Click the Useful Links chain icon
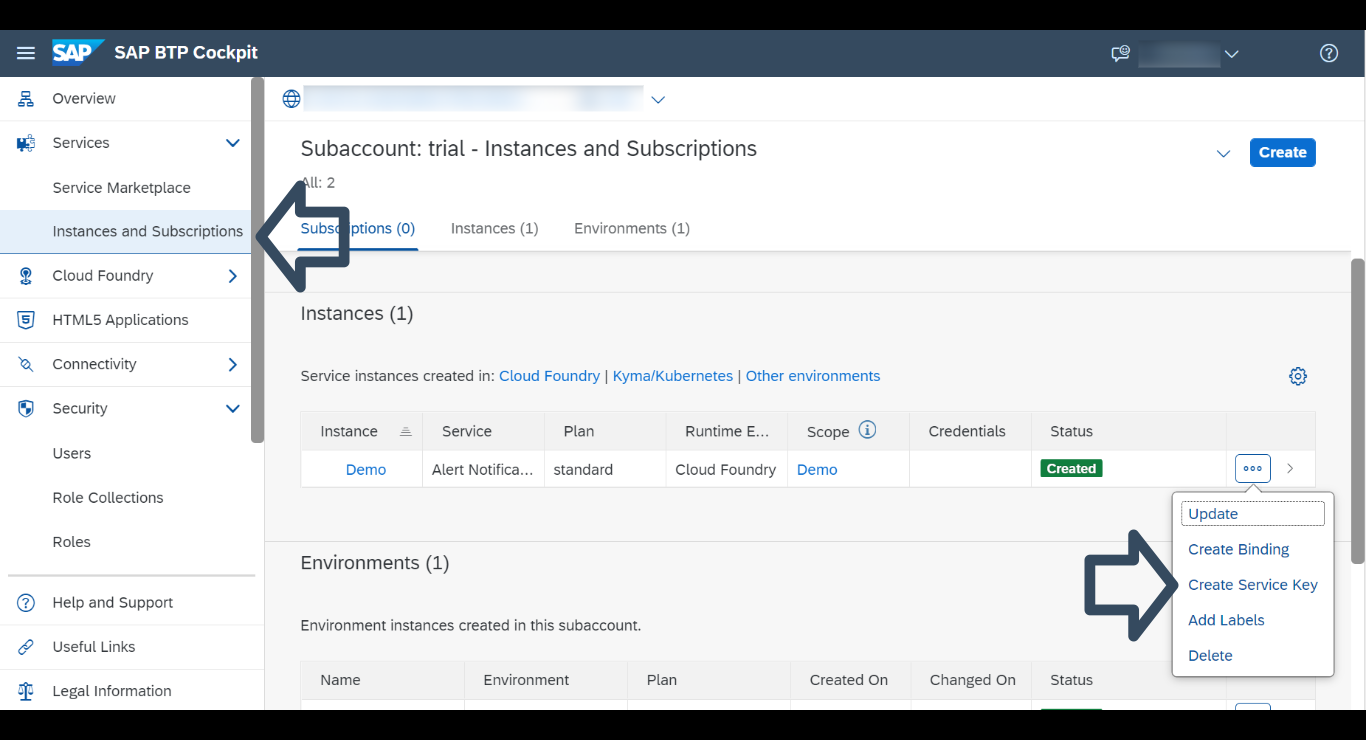The width and height of the screenshot is (1366, 740). (26, 647)
